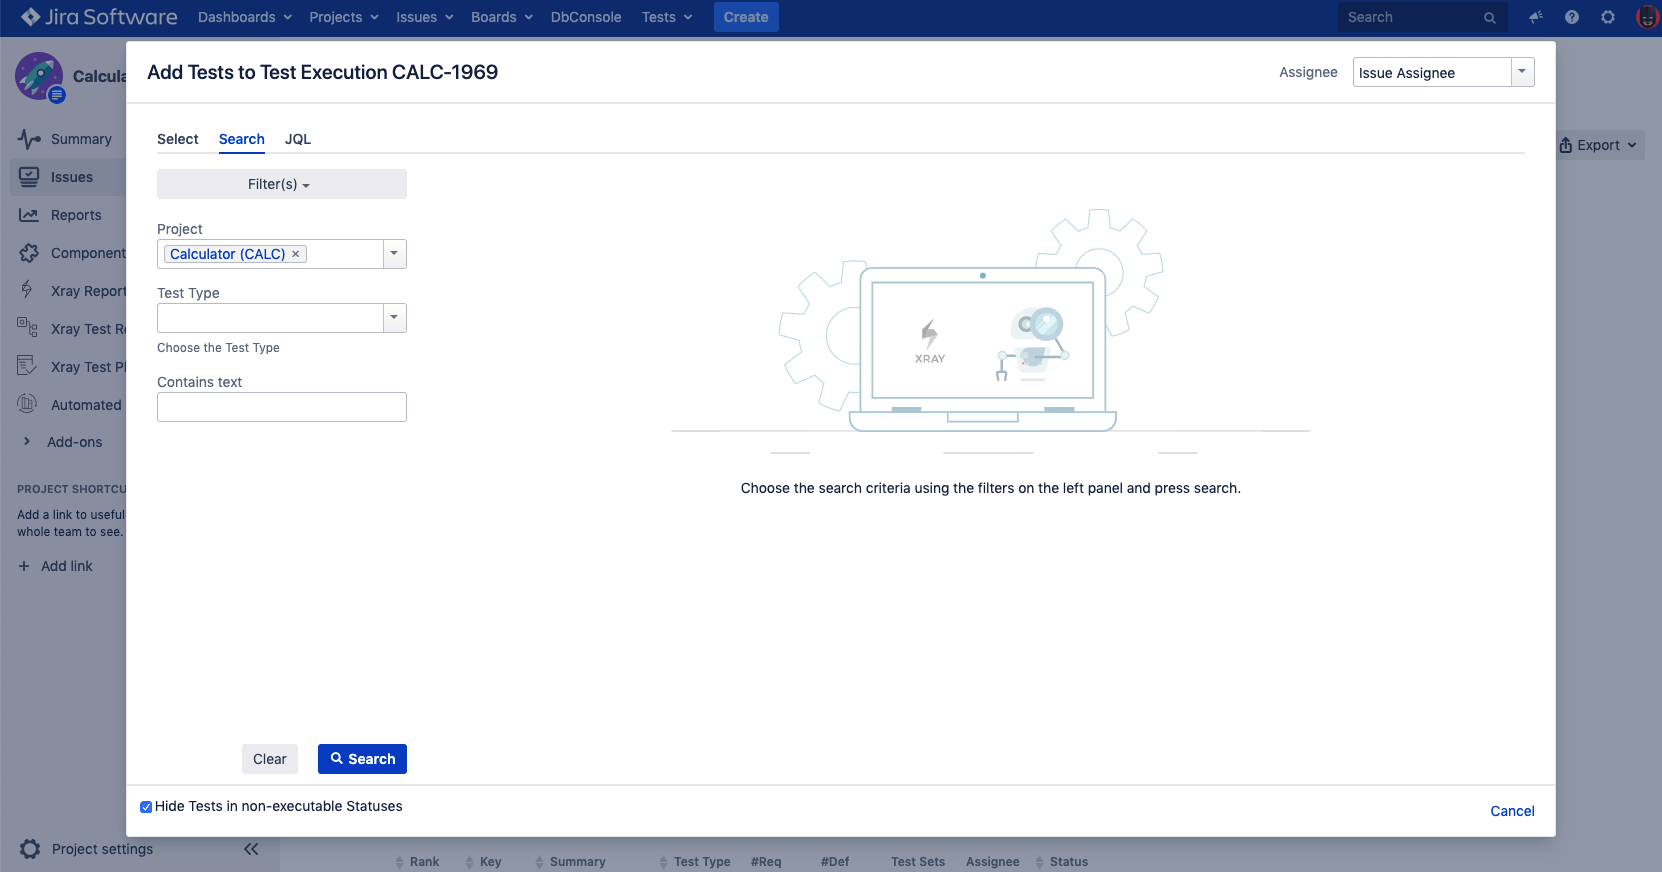Click the Cancel link
Image resolution: width=1662 pixels, height=872 pixels.
coord(1512,811)
